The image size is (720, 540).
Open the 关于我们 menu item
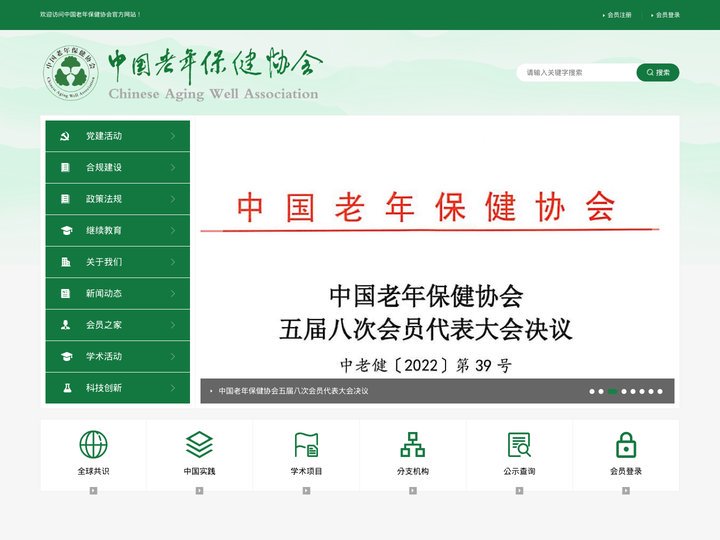click(118, 262)
